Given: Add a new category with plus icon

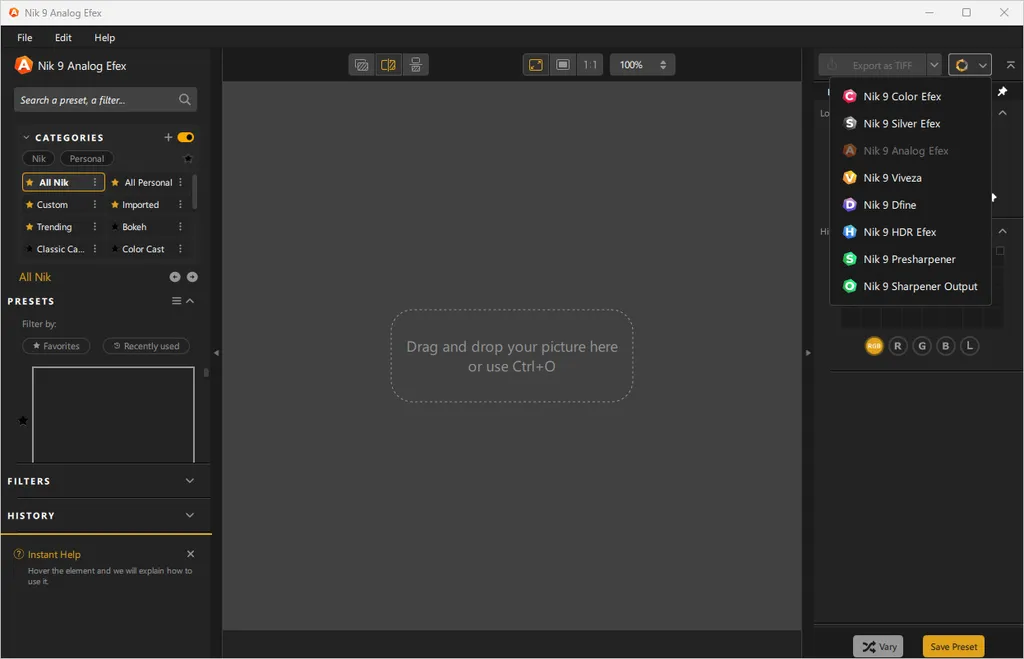Looking at the screenshot, I should (168, 137).
